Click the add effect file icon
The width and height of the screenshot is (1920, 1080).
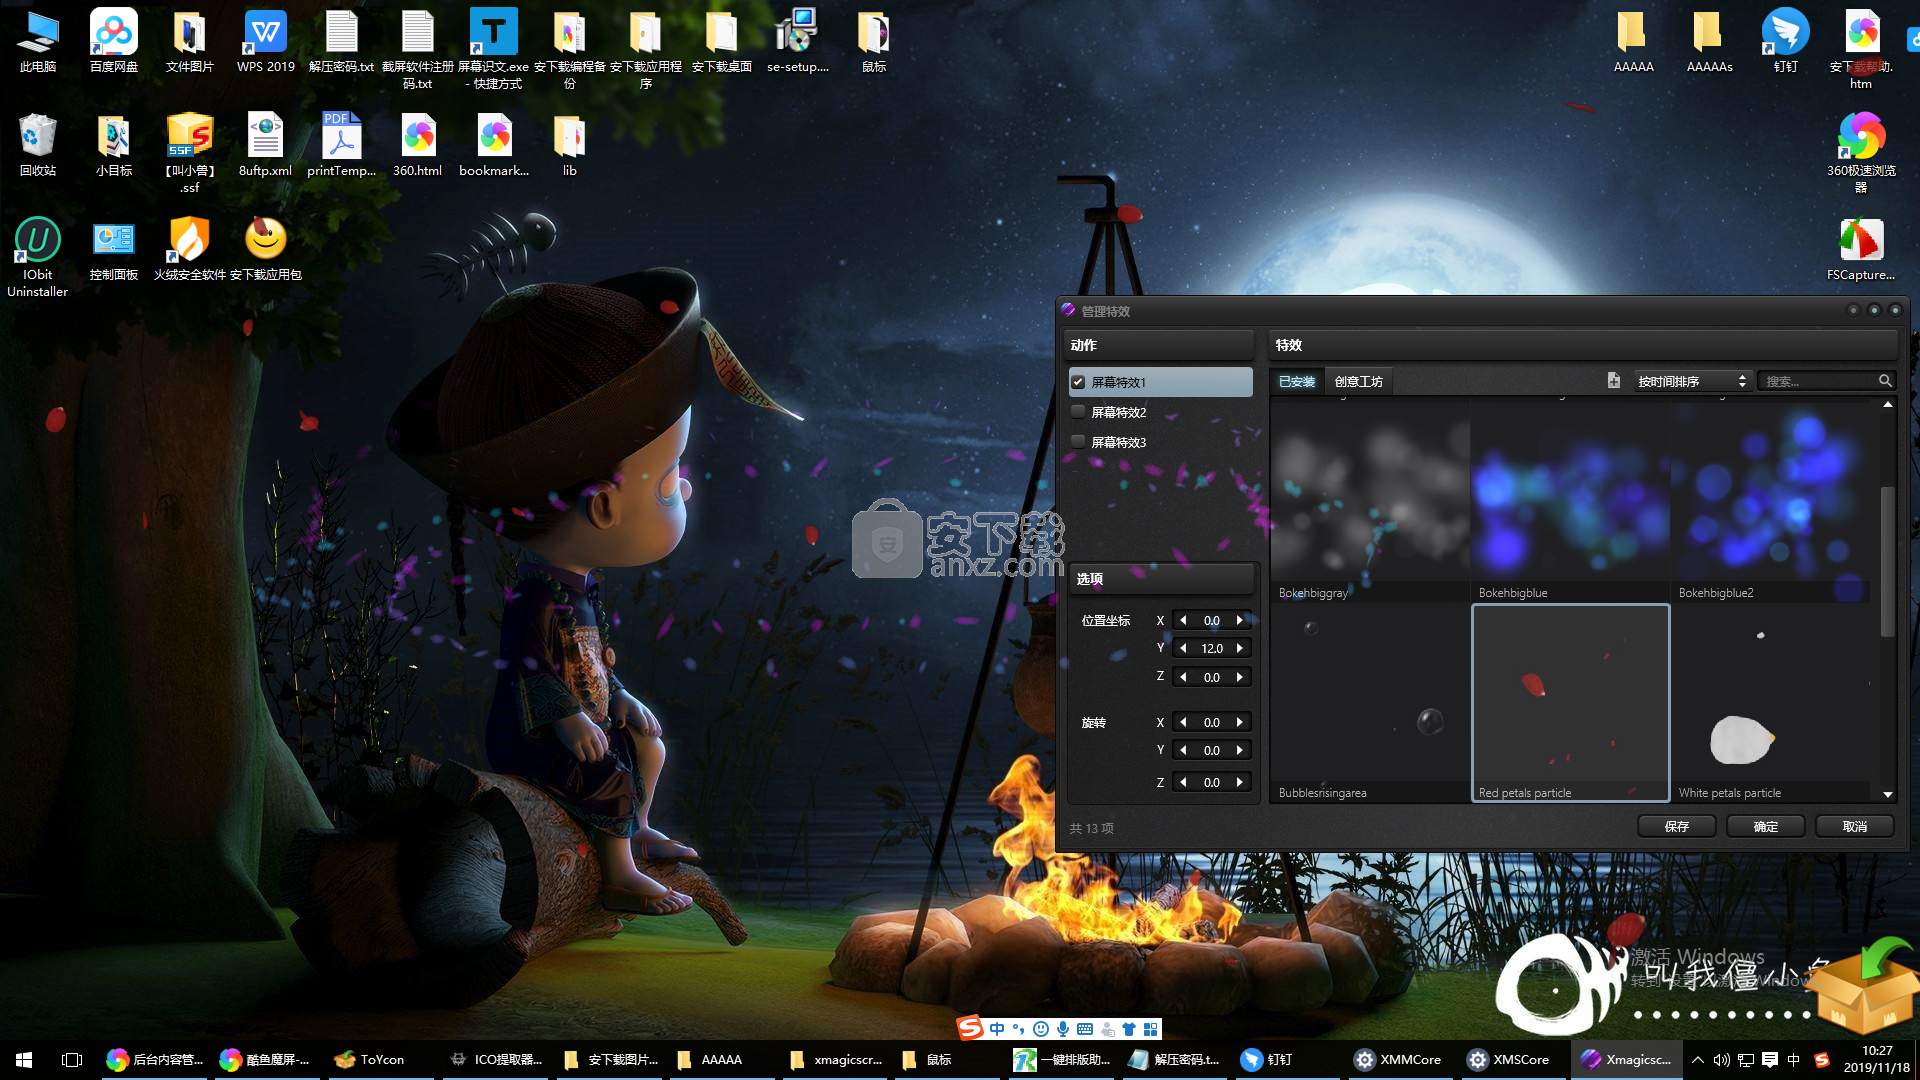point(1613,381)
